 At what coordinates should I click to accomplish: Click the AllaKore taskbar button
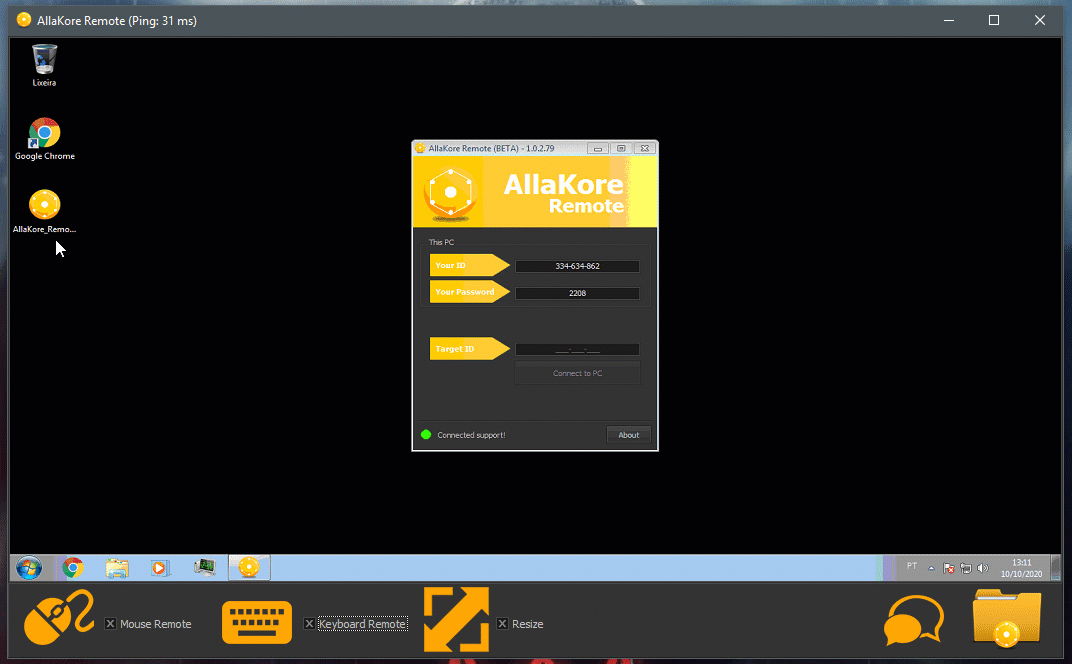click(x=249, y=568)
